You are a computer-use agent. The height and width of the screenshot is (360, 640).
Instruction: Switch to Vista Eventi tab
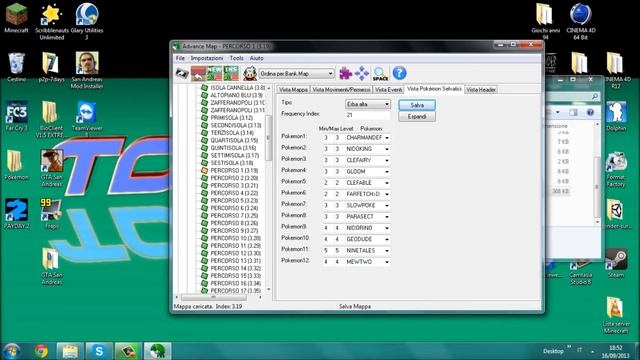389,89
